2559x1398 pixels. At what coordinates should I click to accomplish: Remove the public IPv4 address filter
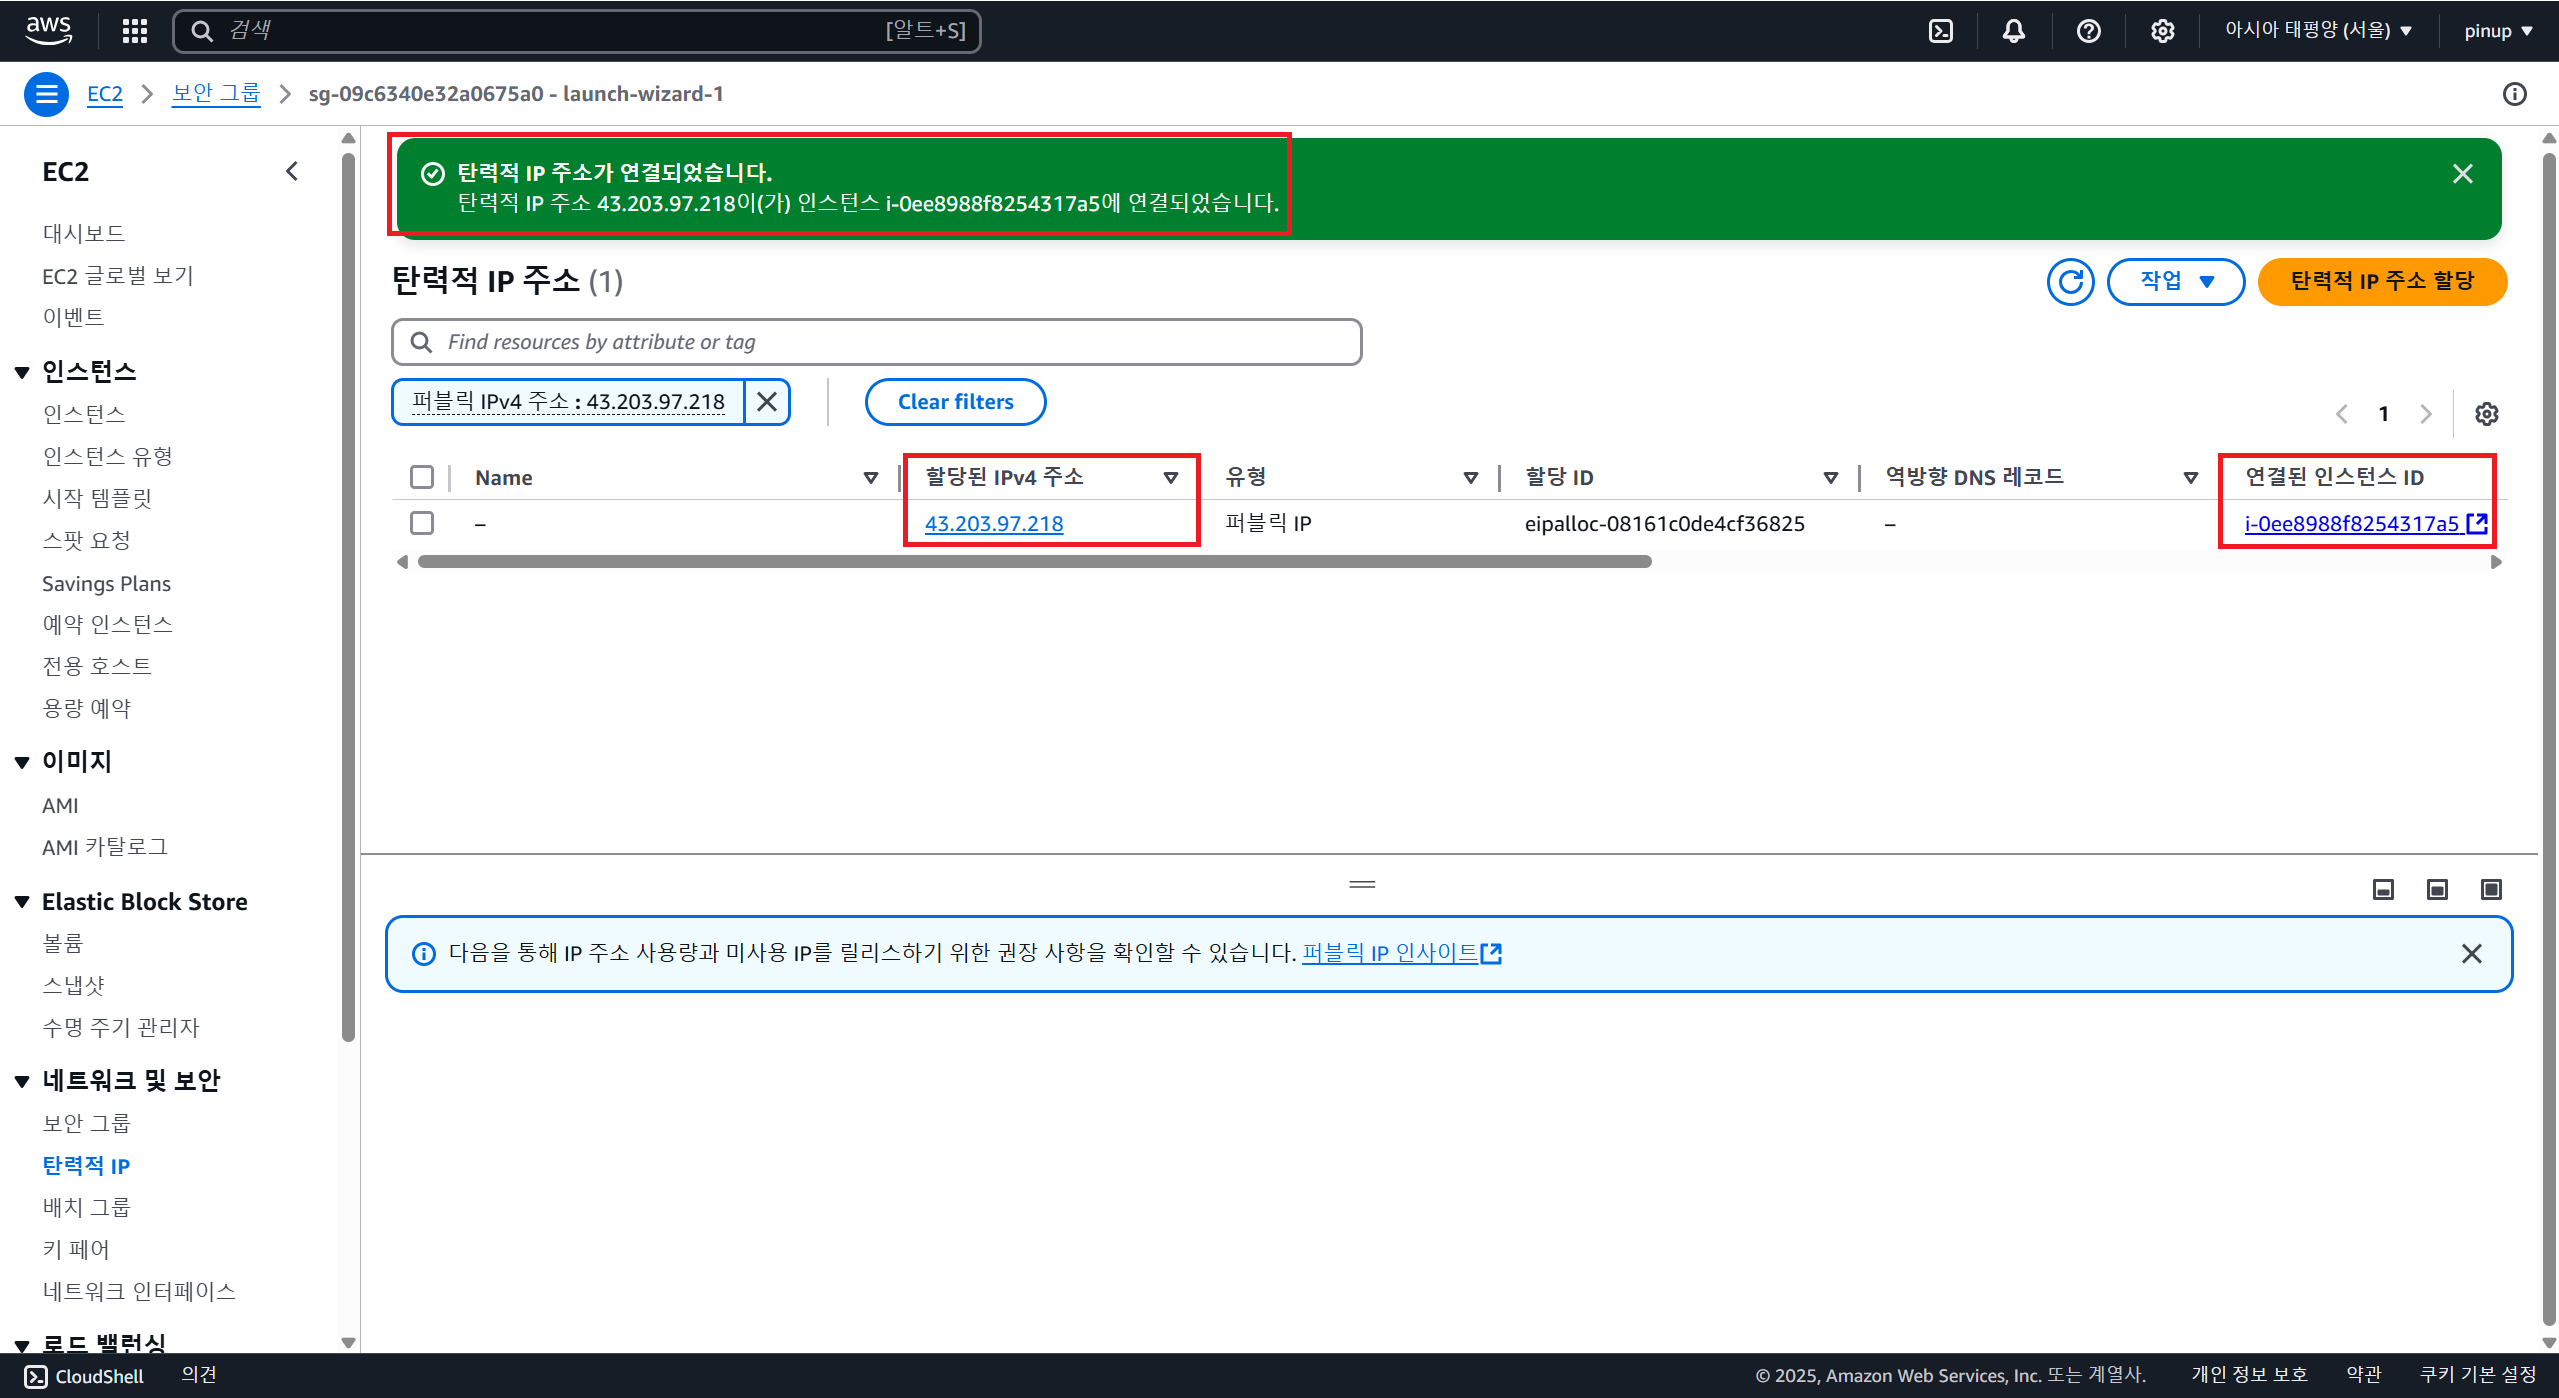coord(767,401)
